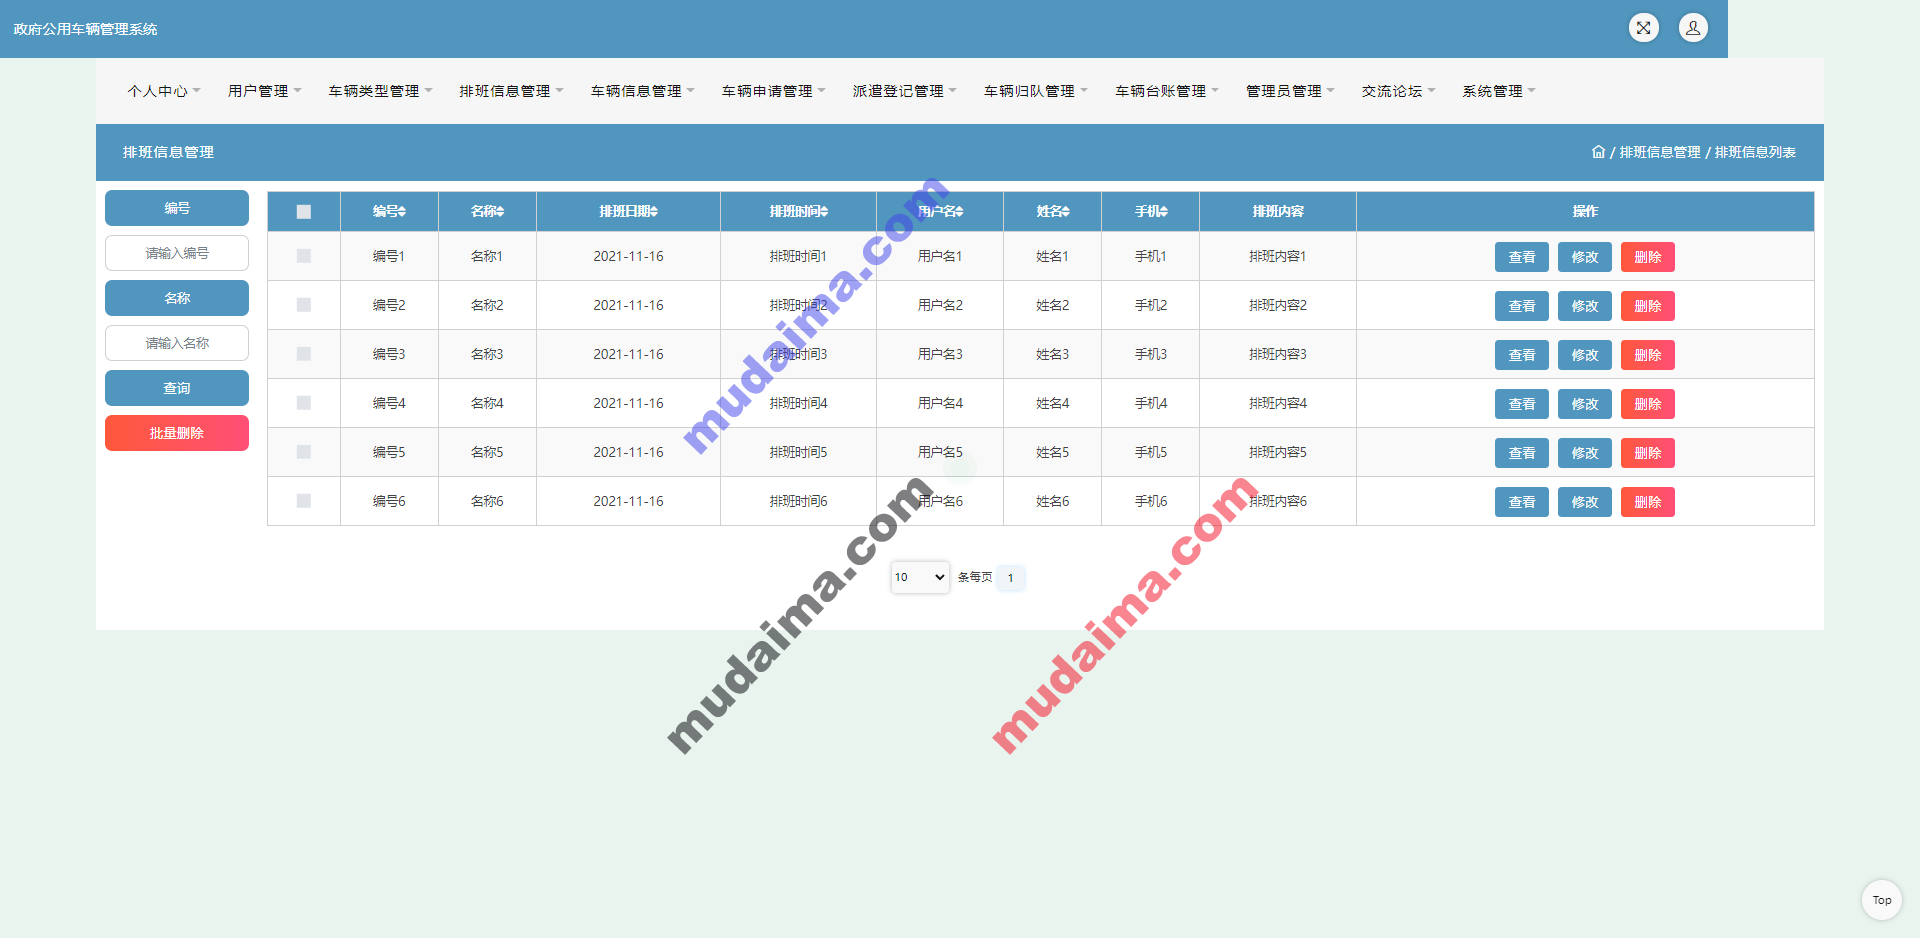Click the 排班信息列表 breadcrumb text

click(1755, 152)
